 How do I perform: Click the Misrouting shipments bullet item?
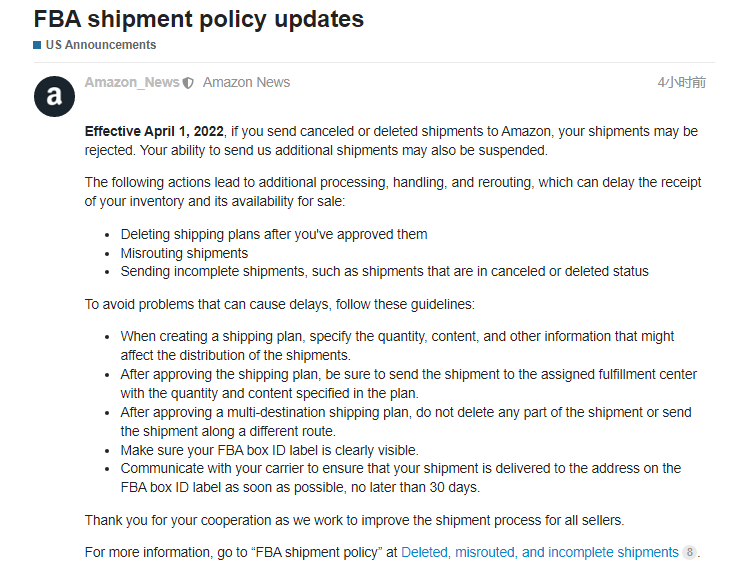click(x=184, y=253)
